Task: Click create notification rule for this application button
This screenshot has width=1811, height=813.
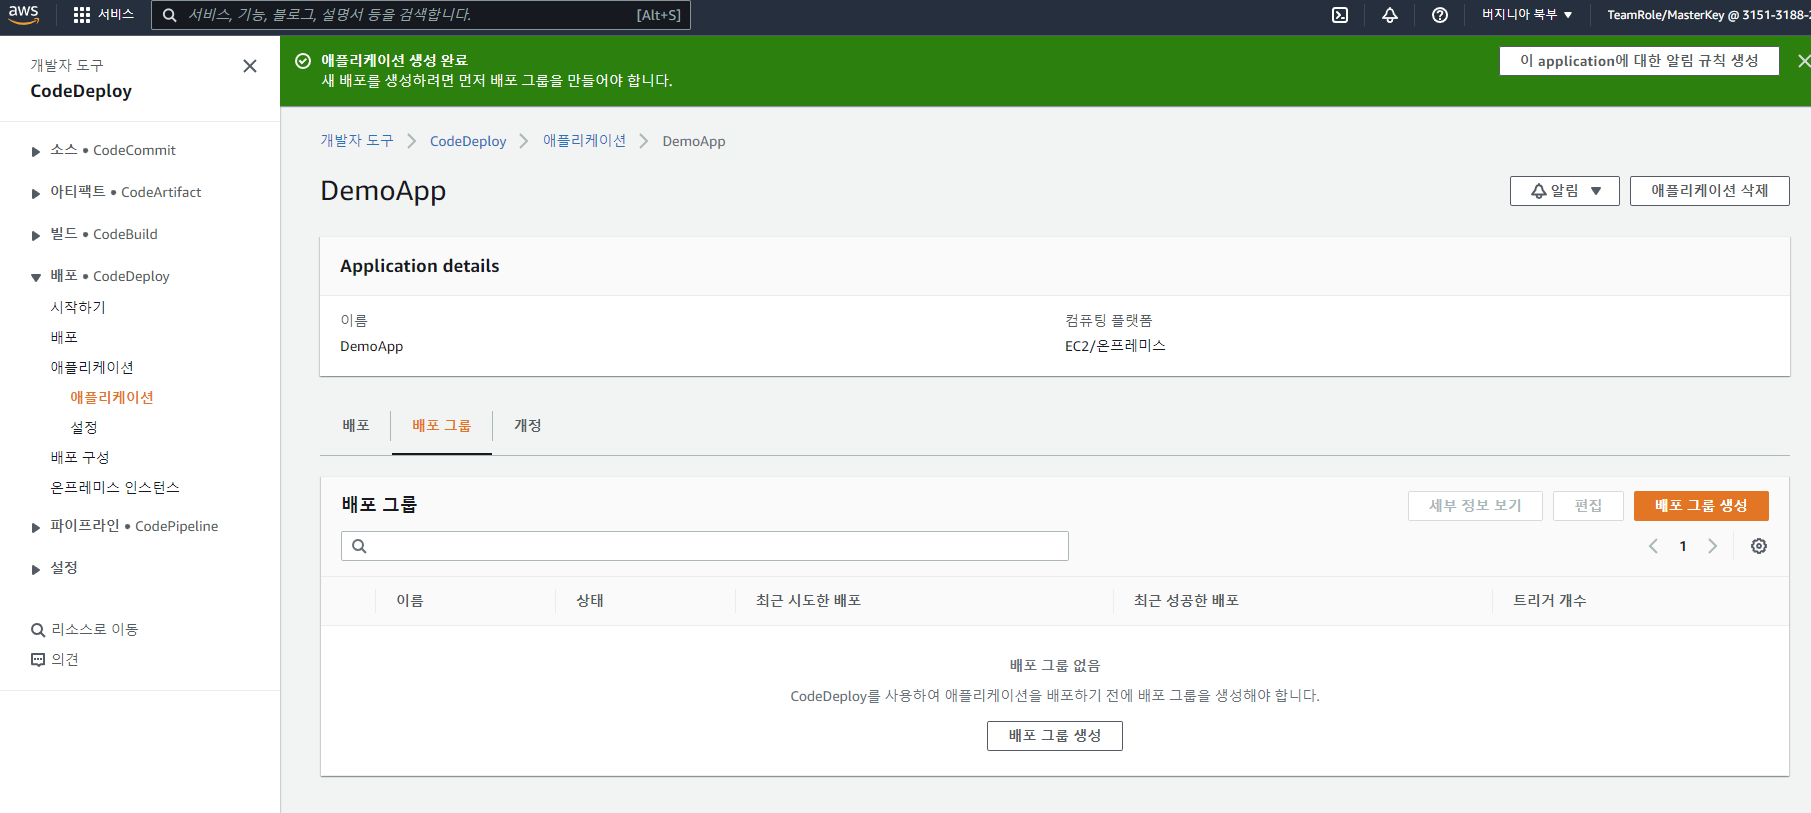Action: (1639, 61)
